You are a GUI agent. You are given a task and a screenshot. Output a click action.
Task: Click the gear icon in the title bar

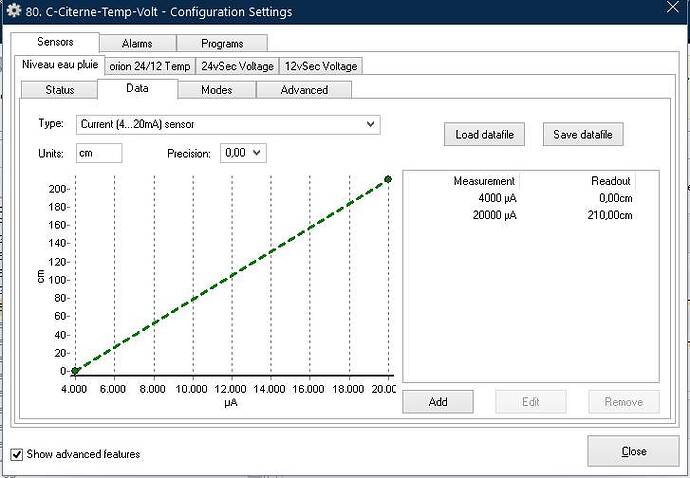14,10
